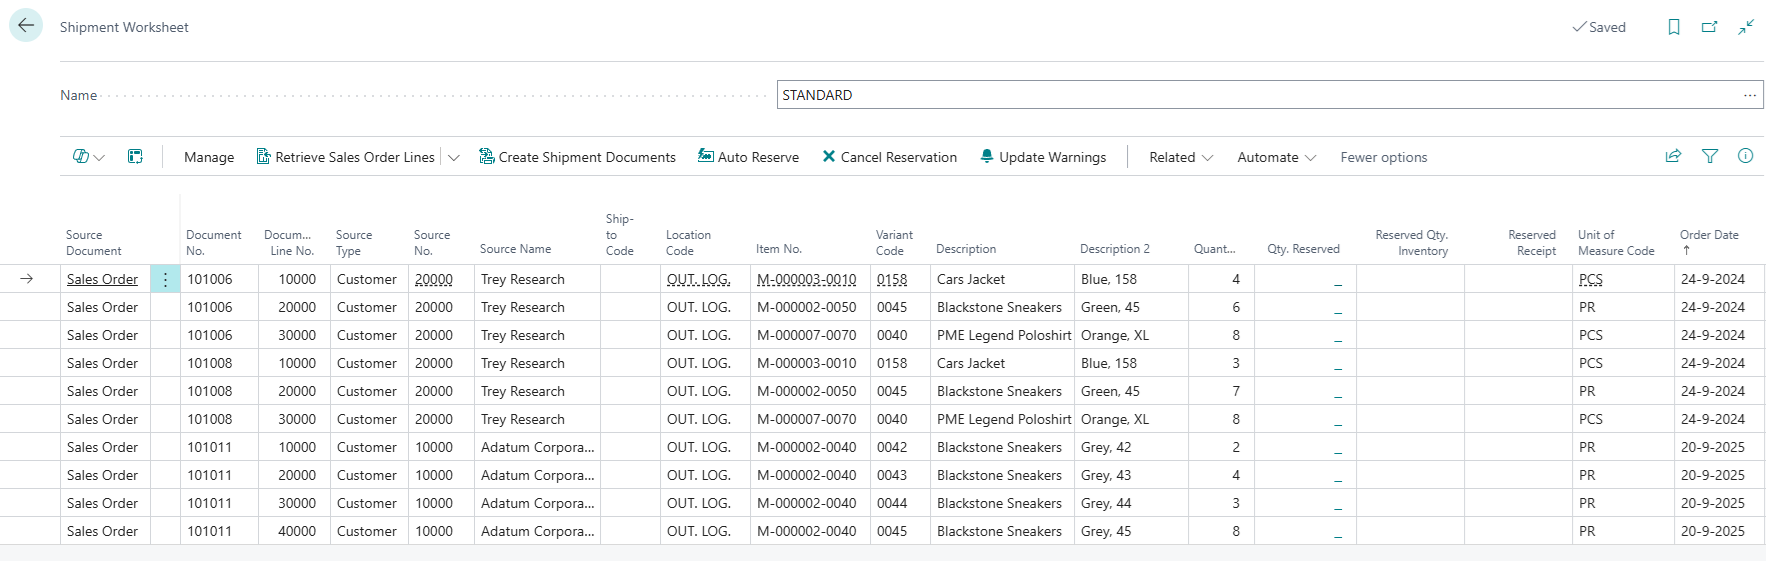Open row options for first Sales Order
Viewport: 1766px width, 561px height.
(165, 280)
